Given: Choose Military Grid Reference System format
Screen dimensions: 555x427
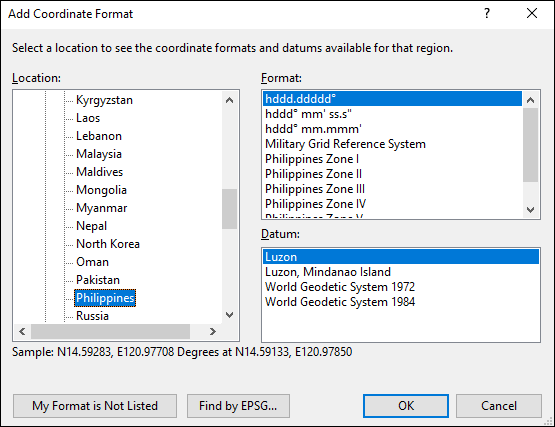Looking at the screenshot, I should (392, 144).
